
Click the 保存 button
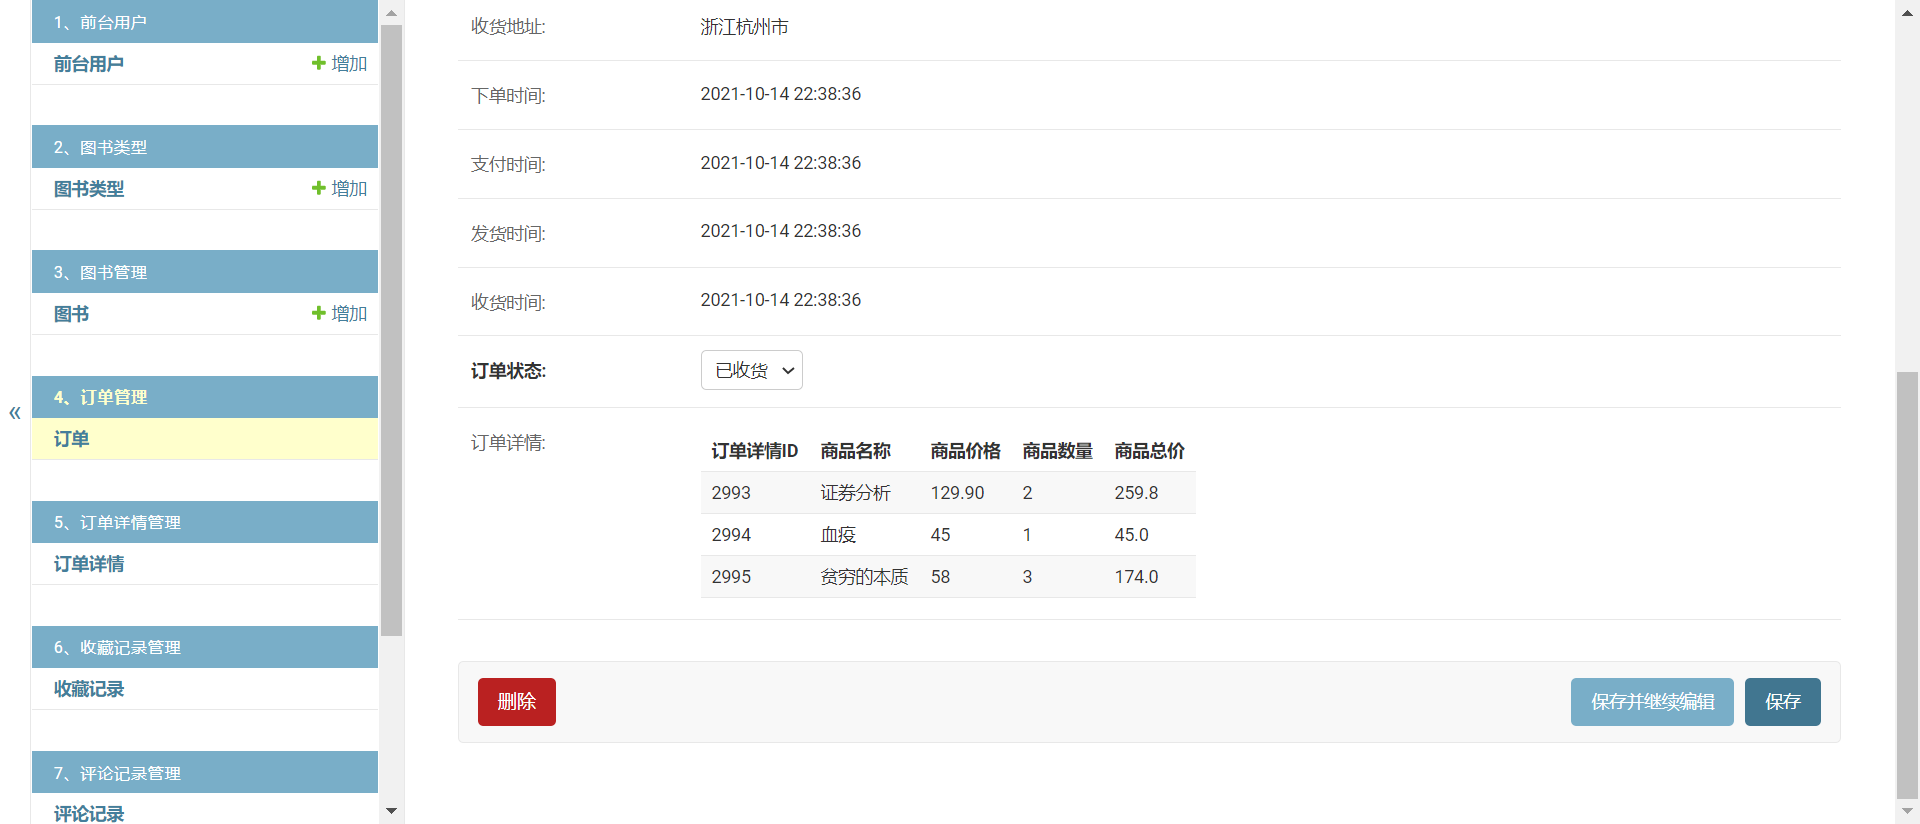coord(1783,702)
